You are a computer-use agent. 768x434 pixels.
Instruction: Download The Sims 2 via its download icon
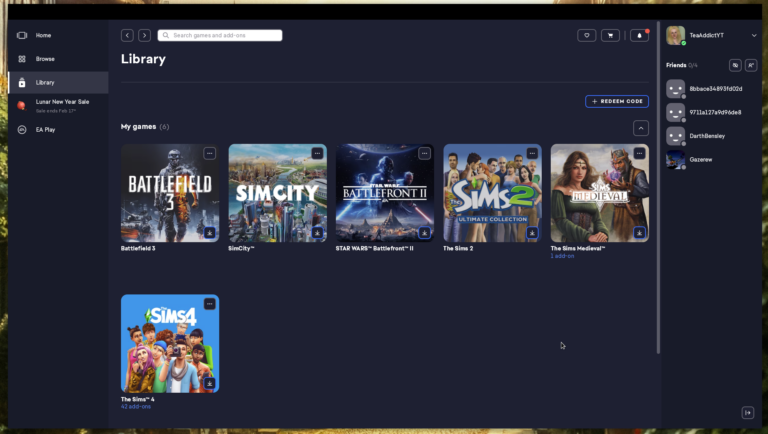[532, 233]
